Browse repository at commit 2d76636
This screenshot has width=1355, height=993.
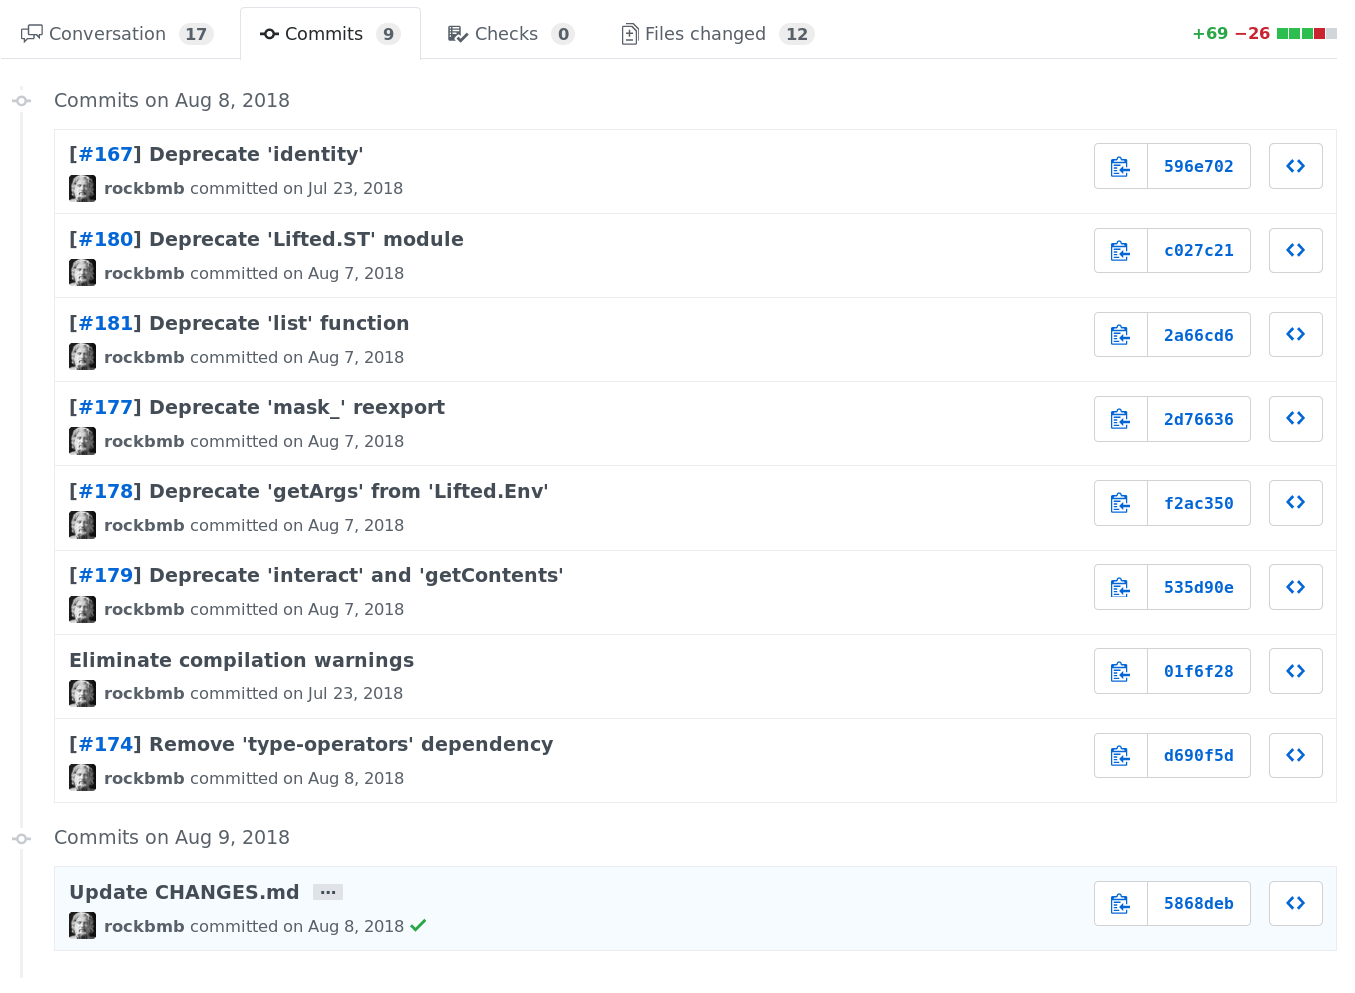click(x=1295, y=419)
